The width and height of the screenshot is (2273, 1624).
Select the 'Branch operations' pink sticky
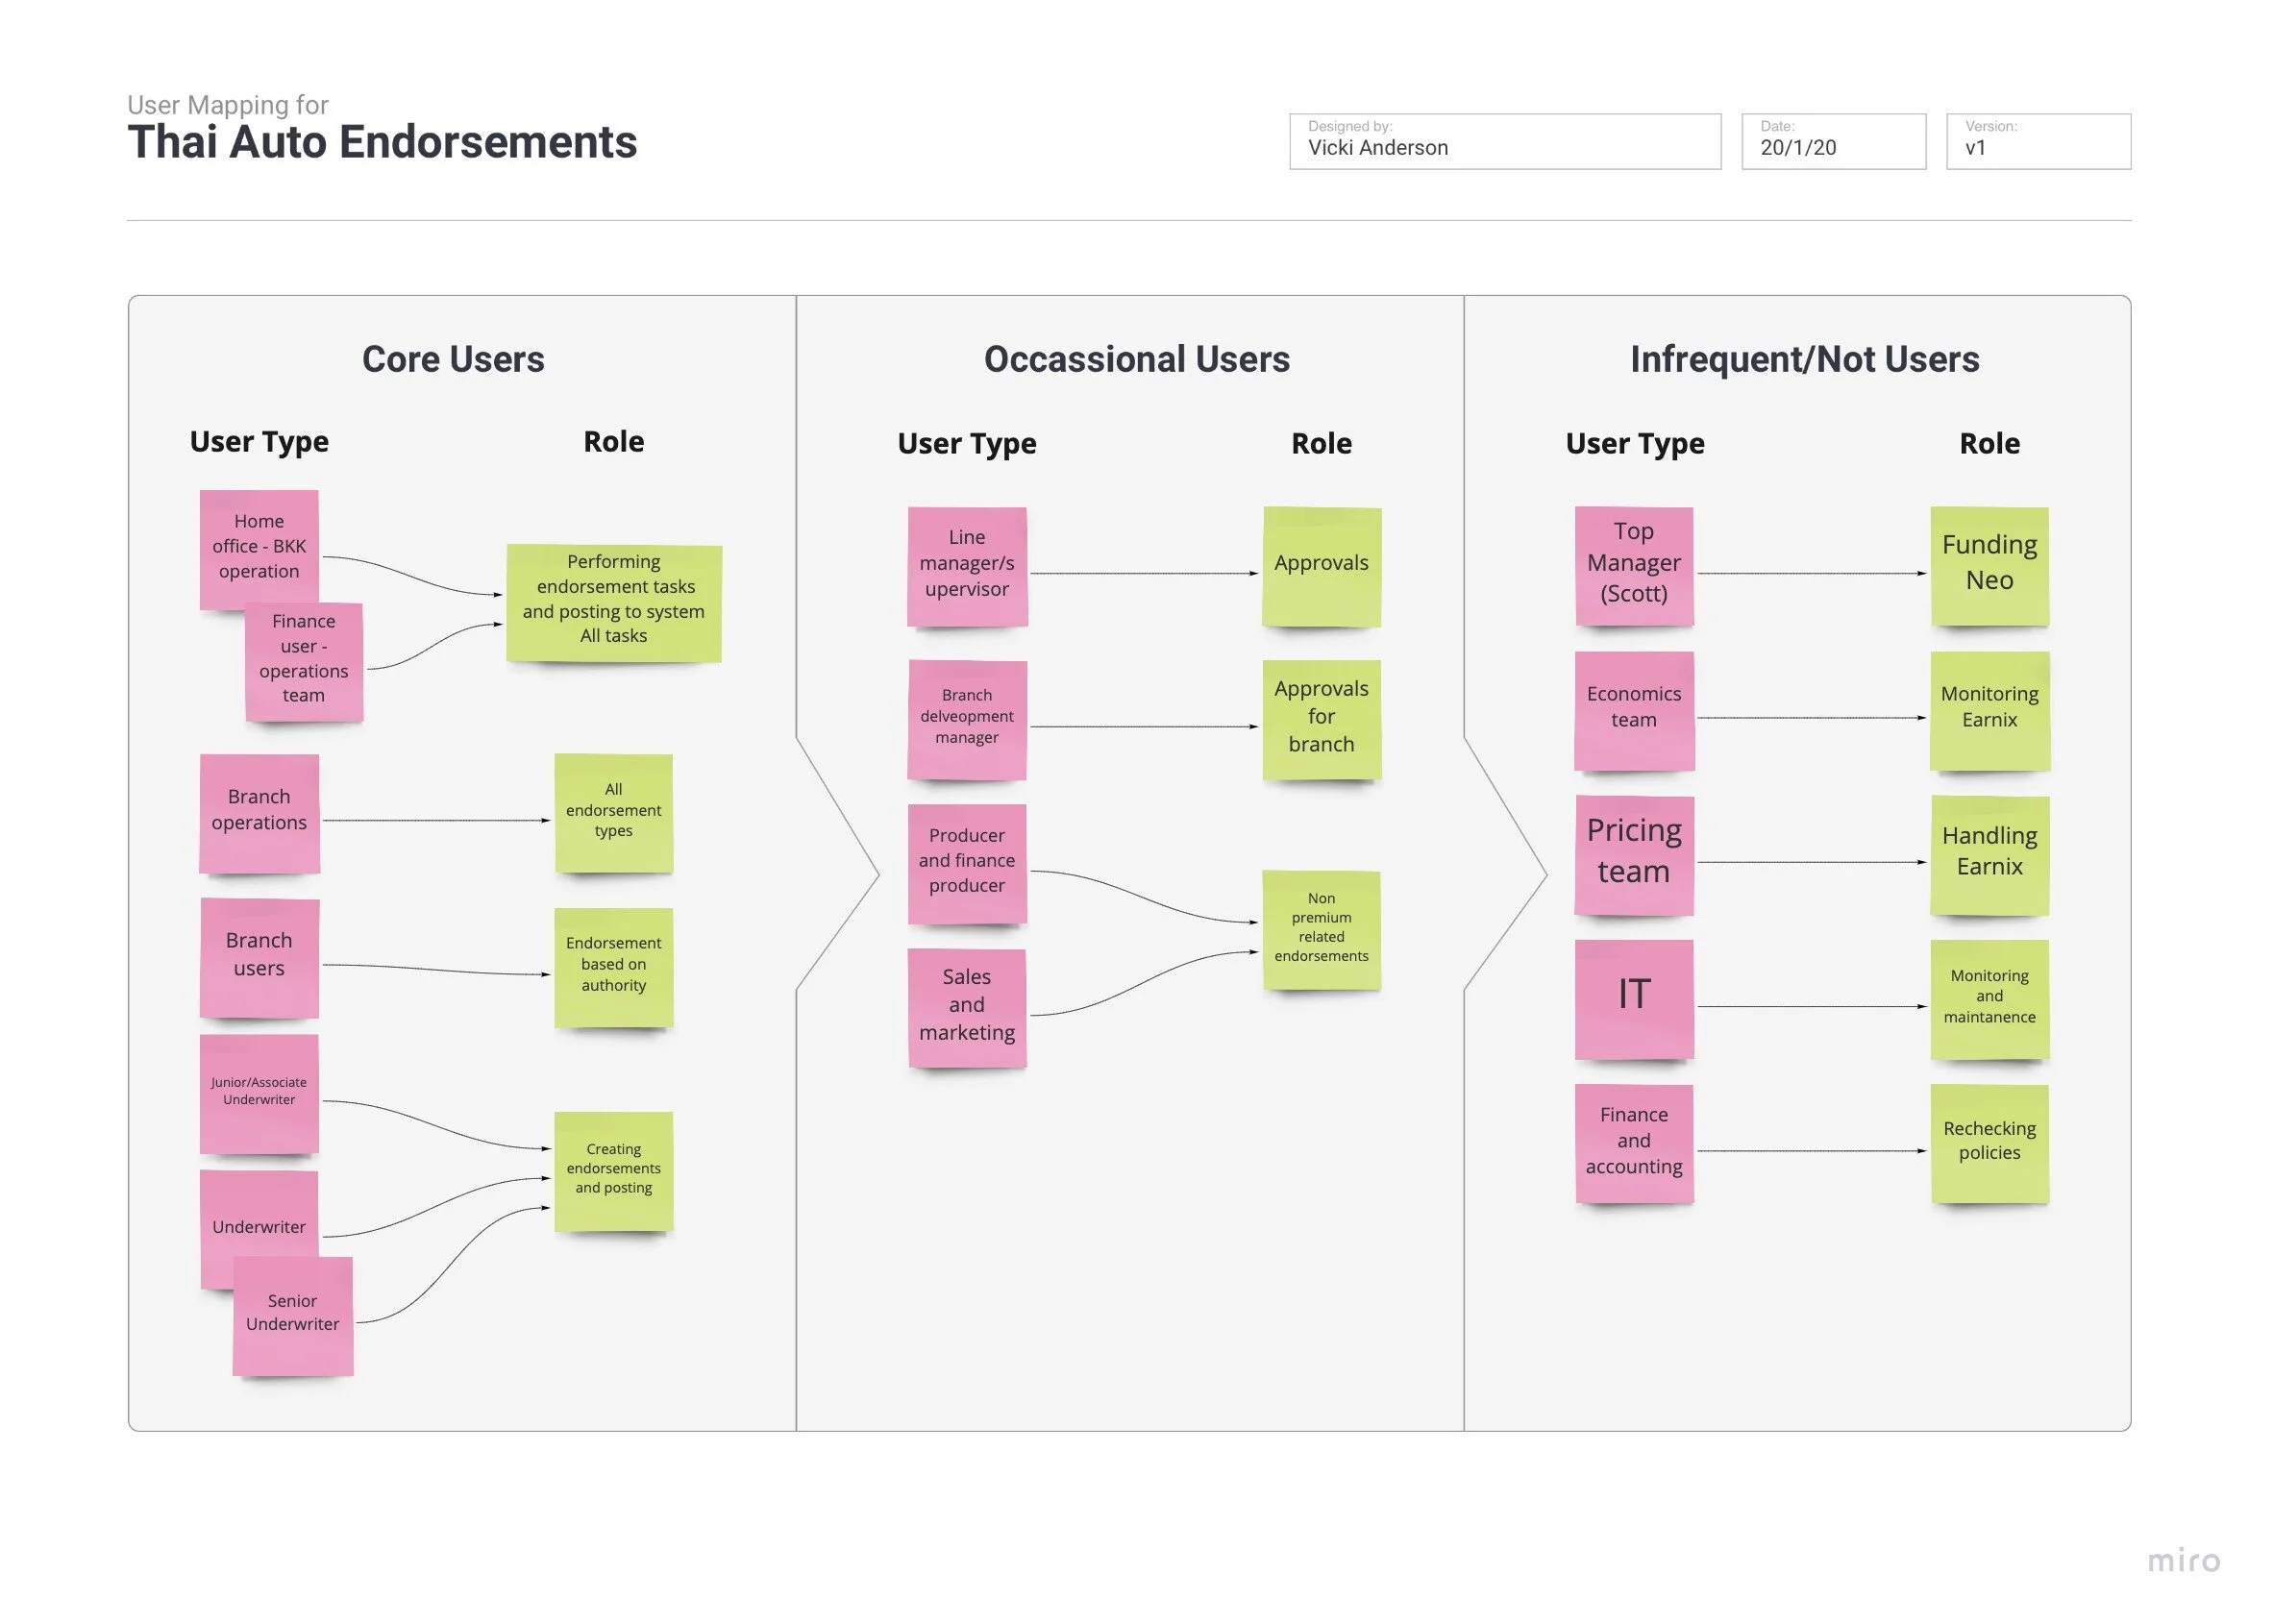coord(259,811)
